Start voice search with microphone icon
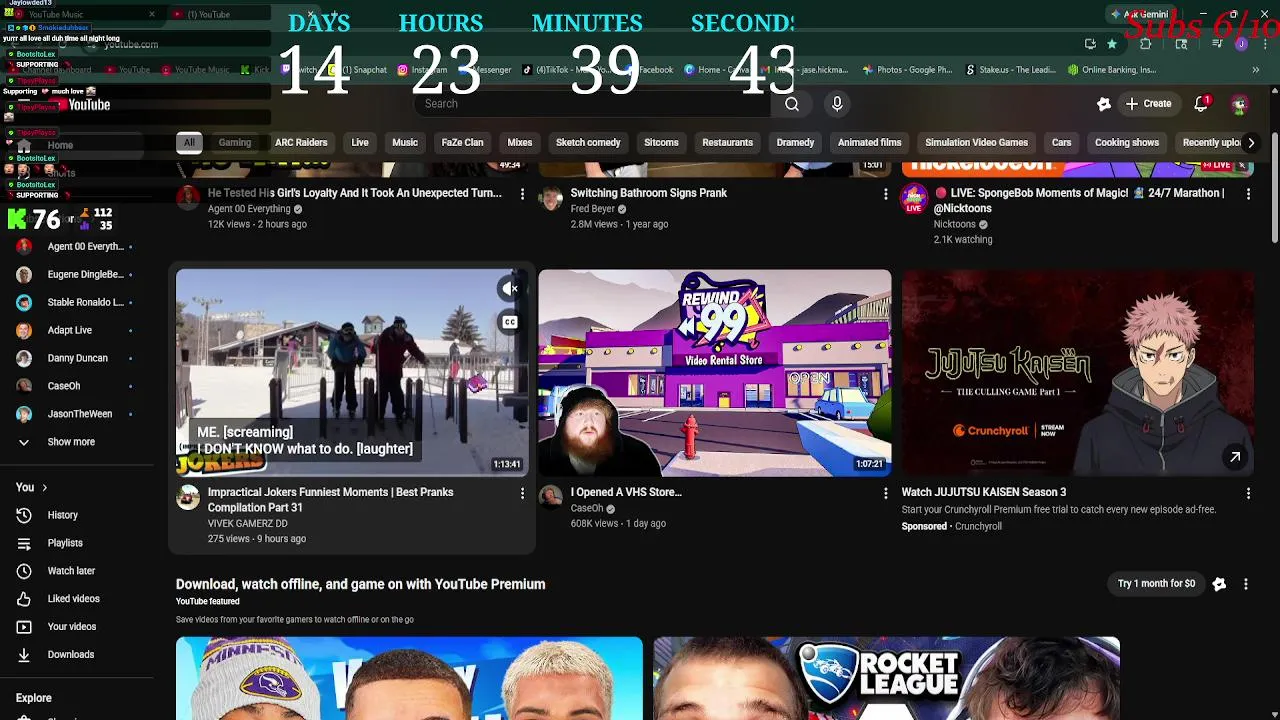This screenshot has height=720, width=1280. pos(837,104)
